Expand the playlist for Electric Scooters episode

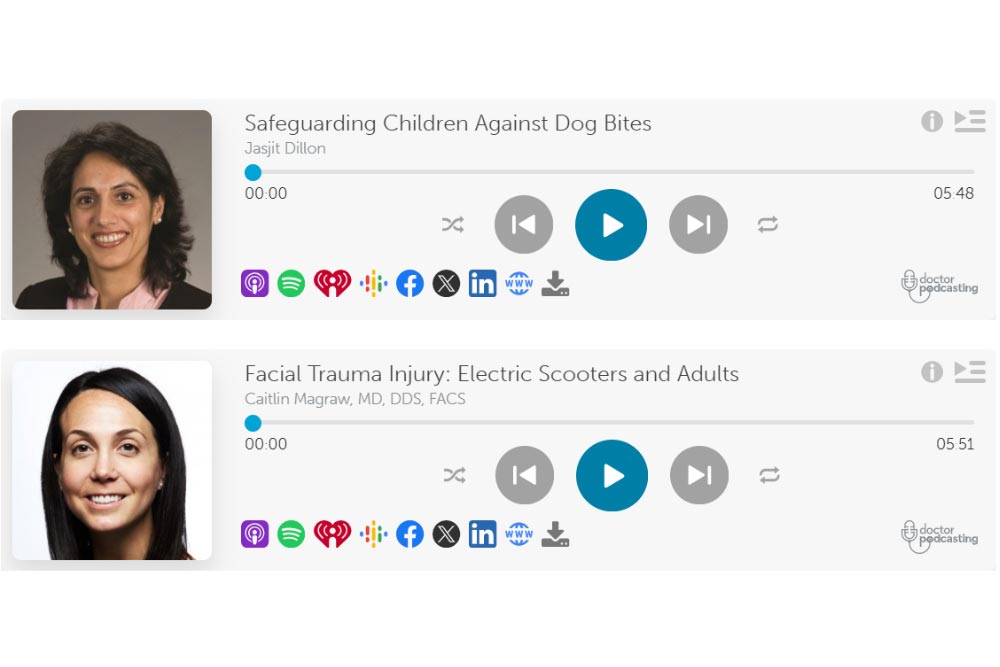pos(969,372)
